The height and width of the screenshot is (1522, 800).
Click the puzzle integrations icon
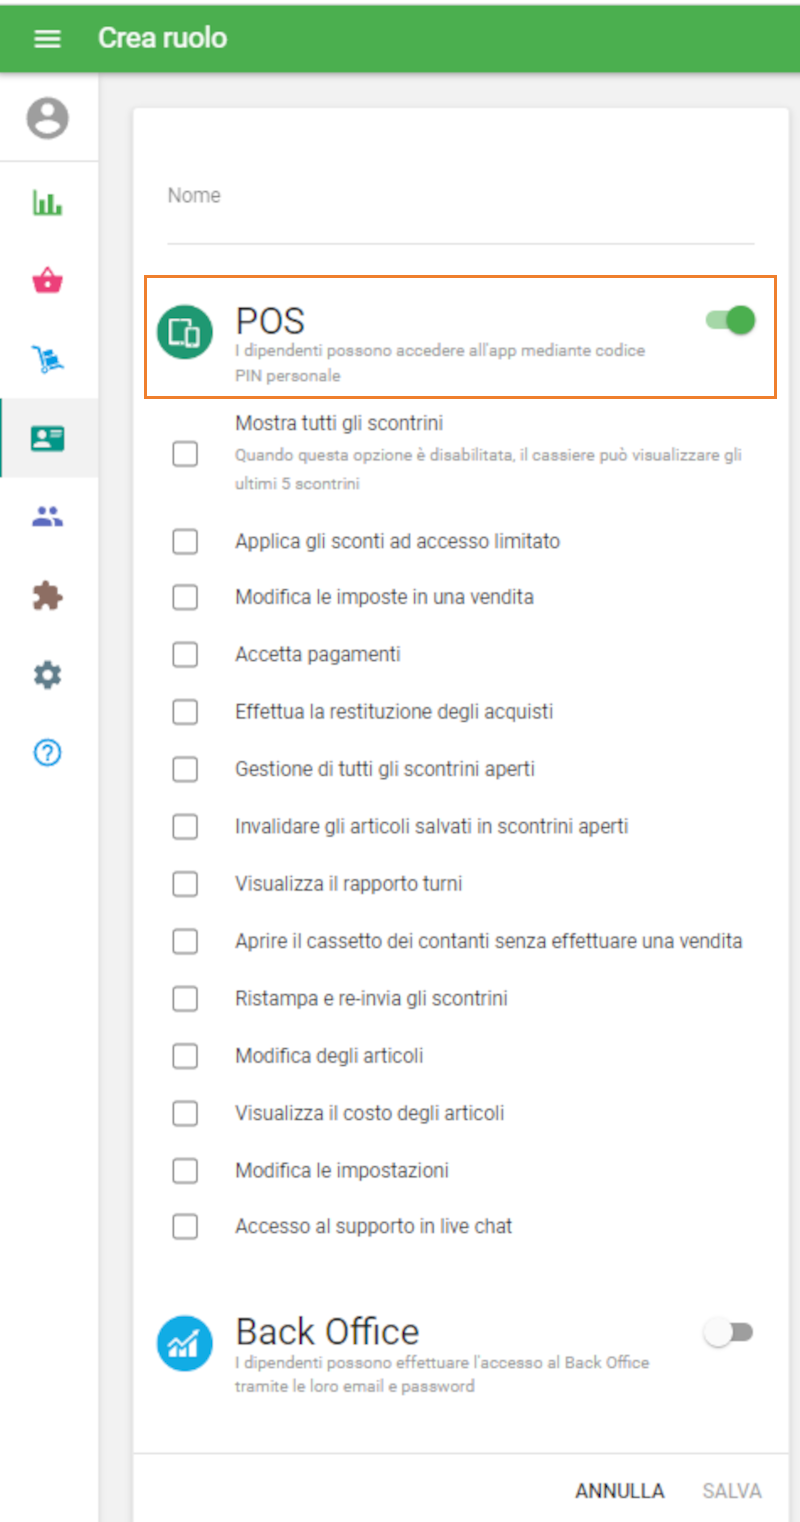[47, 595]
